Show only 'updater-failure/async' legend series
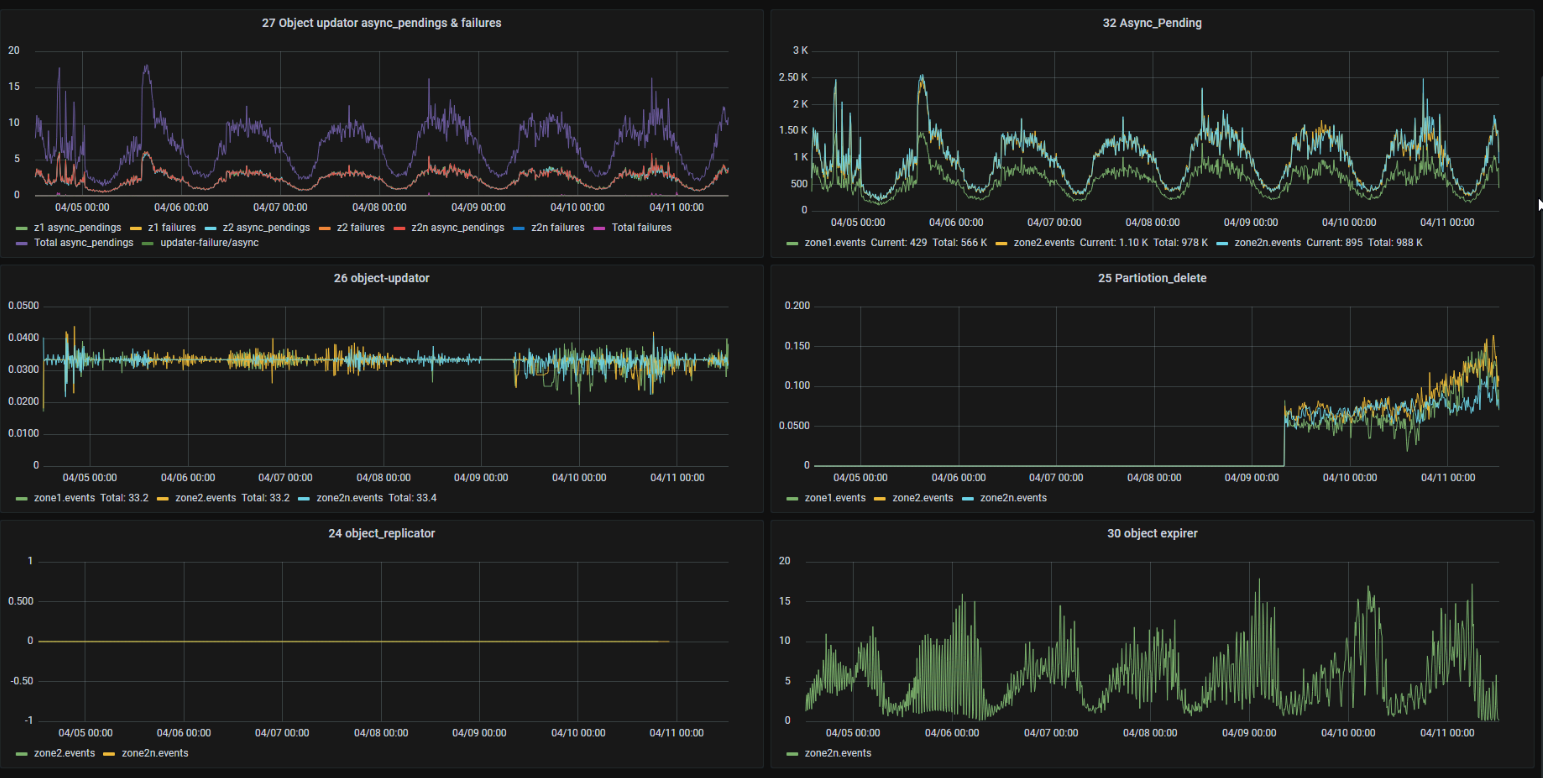This screenshot has width=1543, height=778. 209,243
